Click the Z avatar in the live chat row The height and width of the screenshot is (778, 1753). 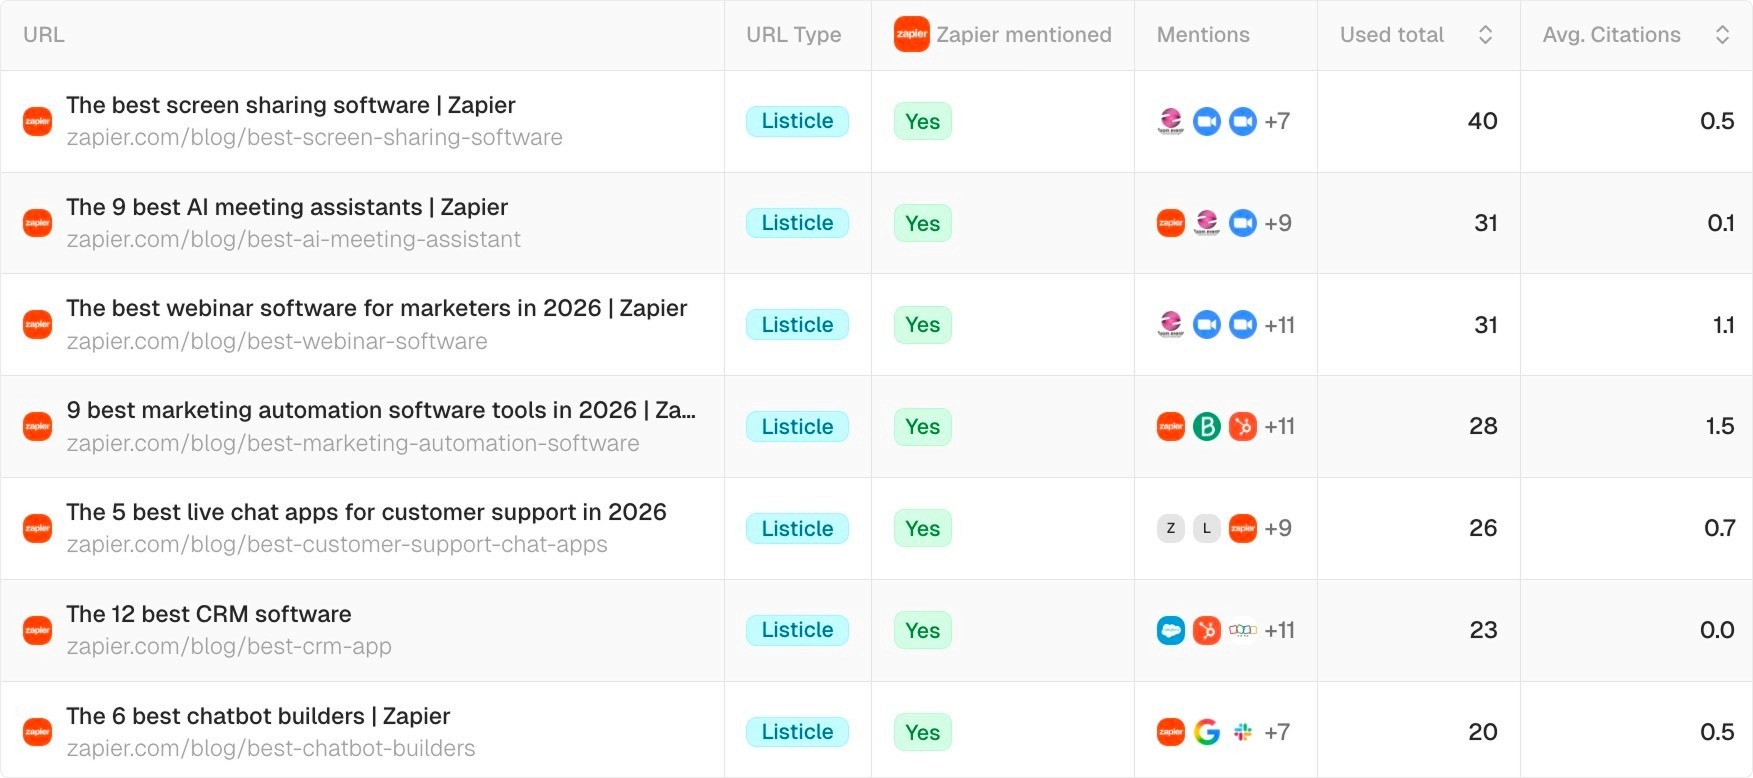1171,528
